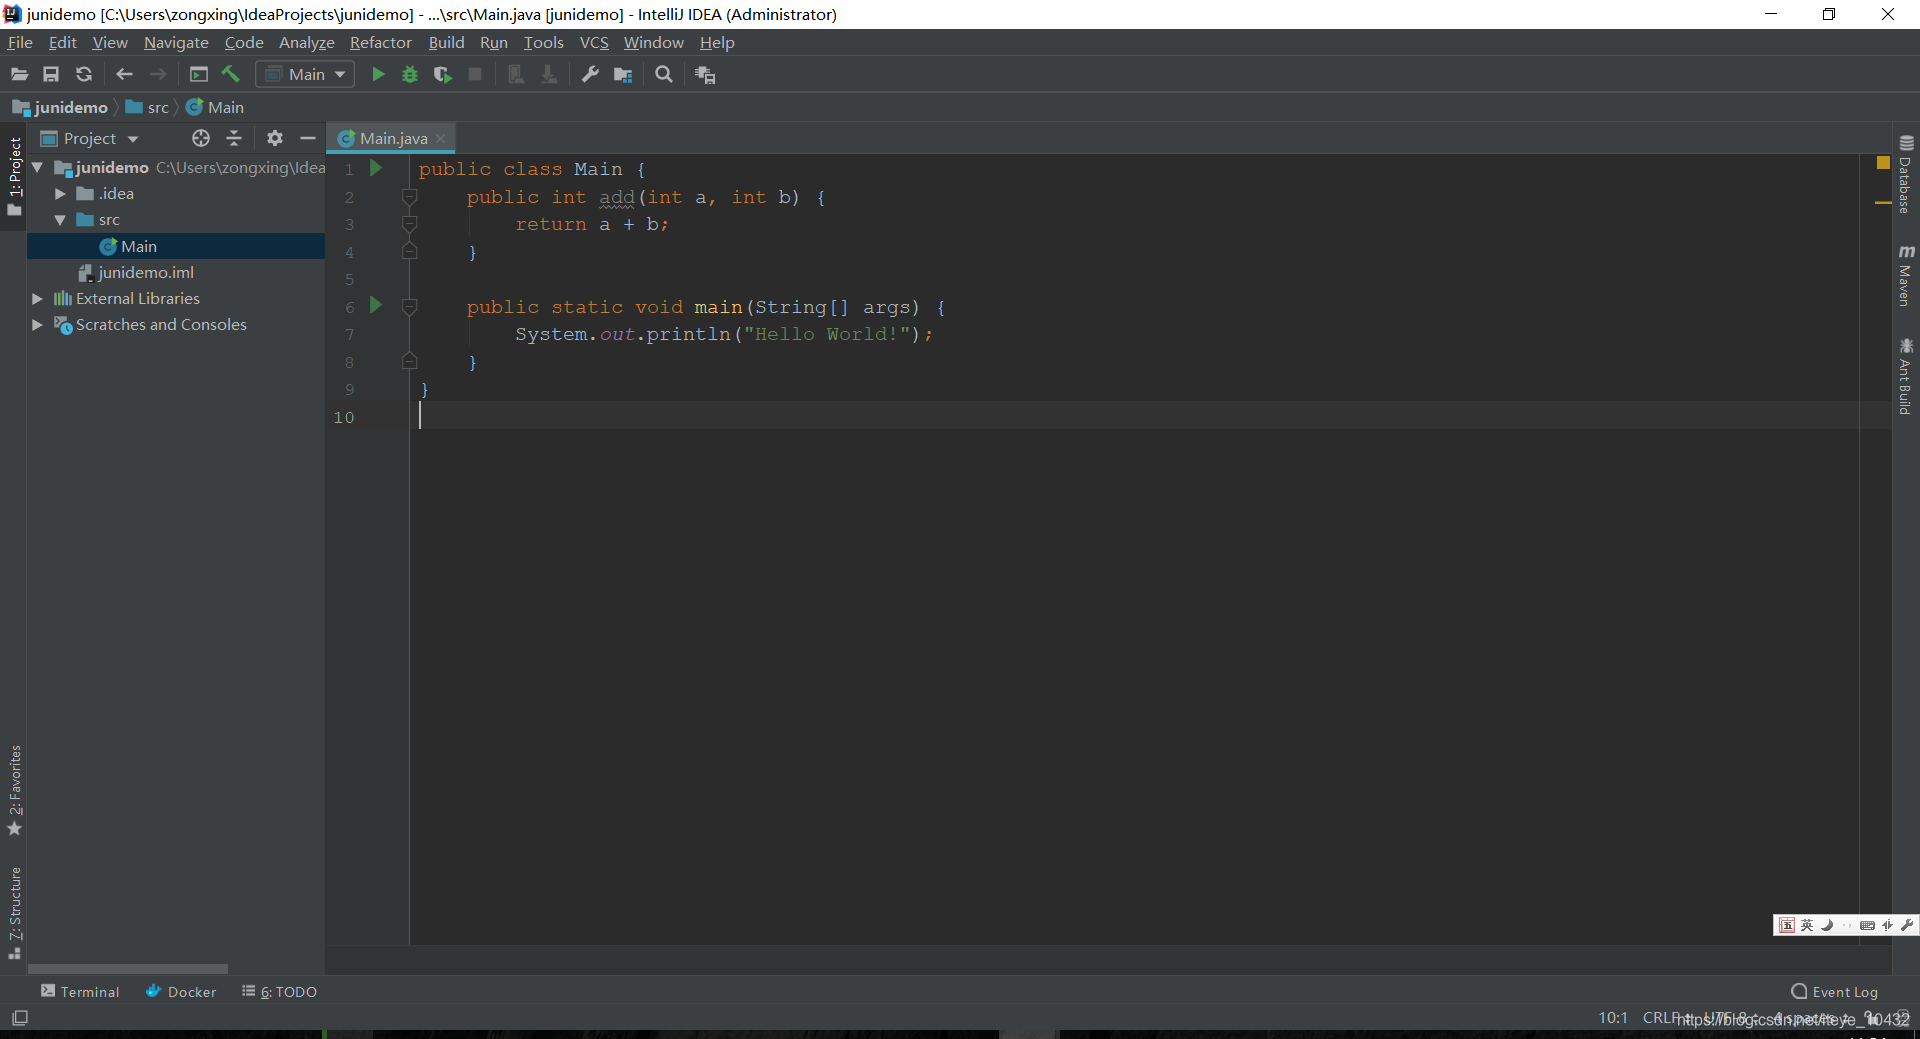1920x1039 pixels.
Task: Toggle the Z: Structure tool window
Action: [14, 913]
